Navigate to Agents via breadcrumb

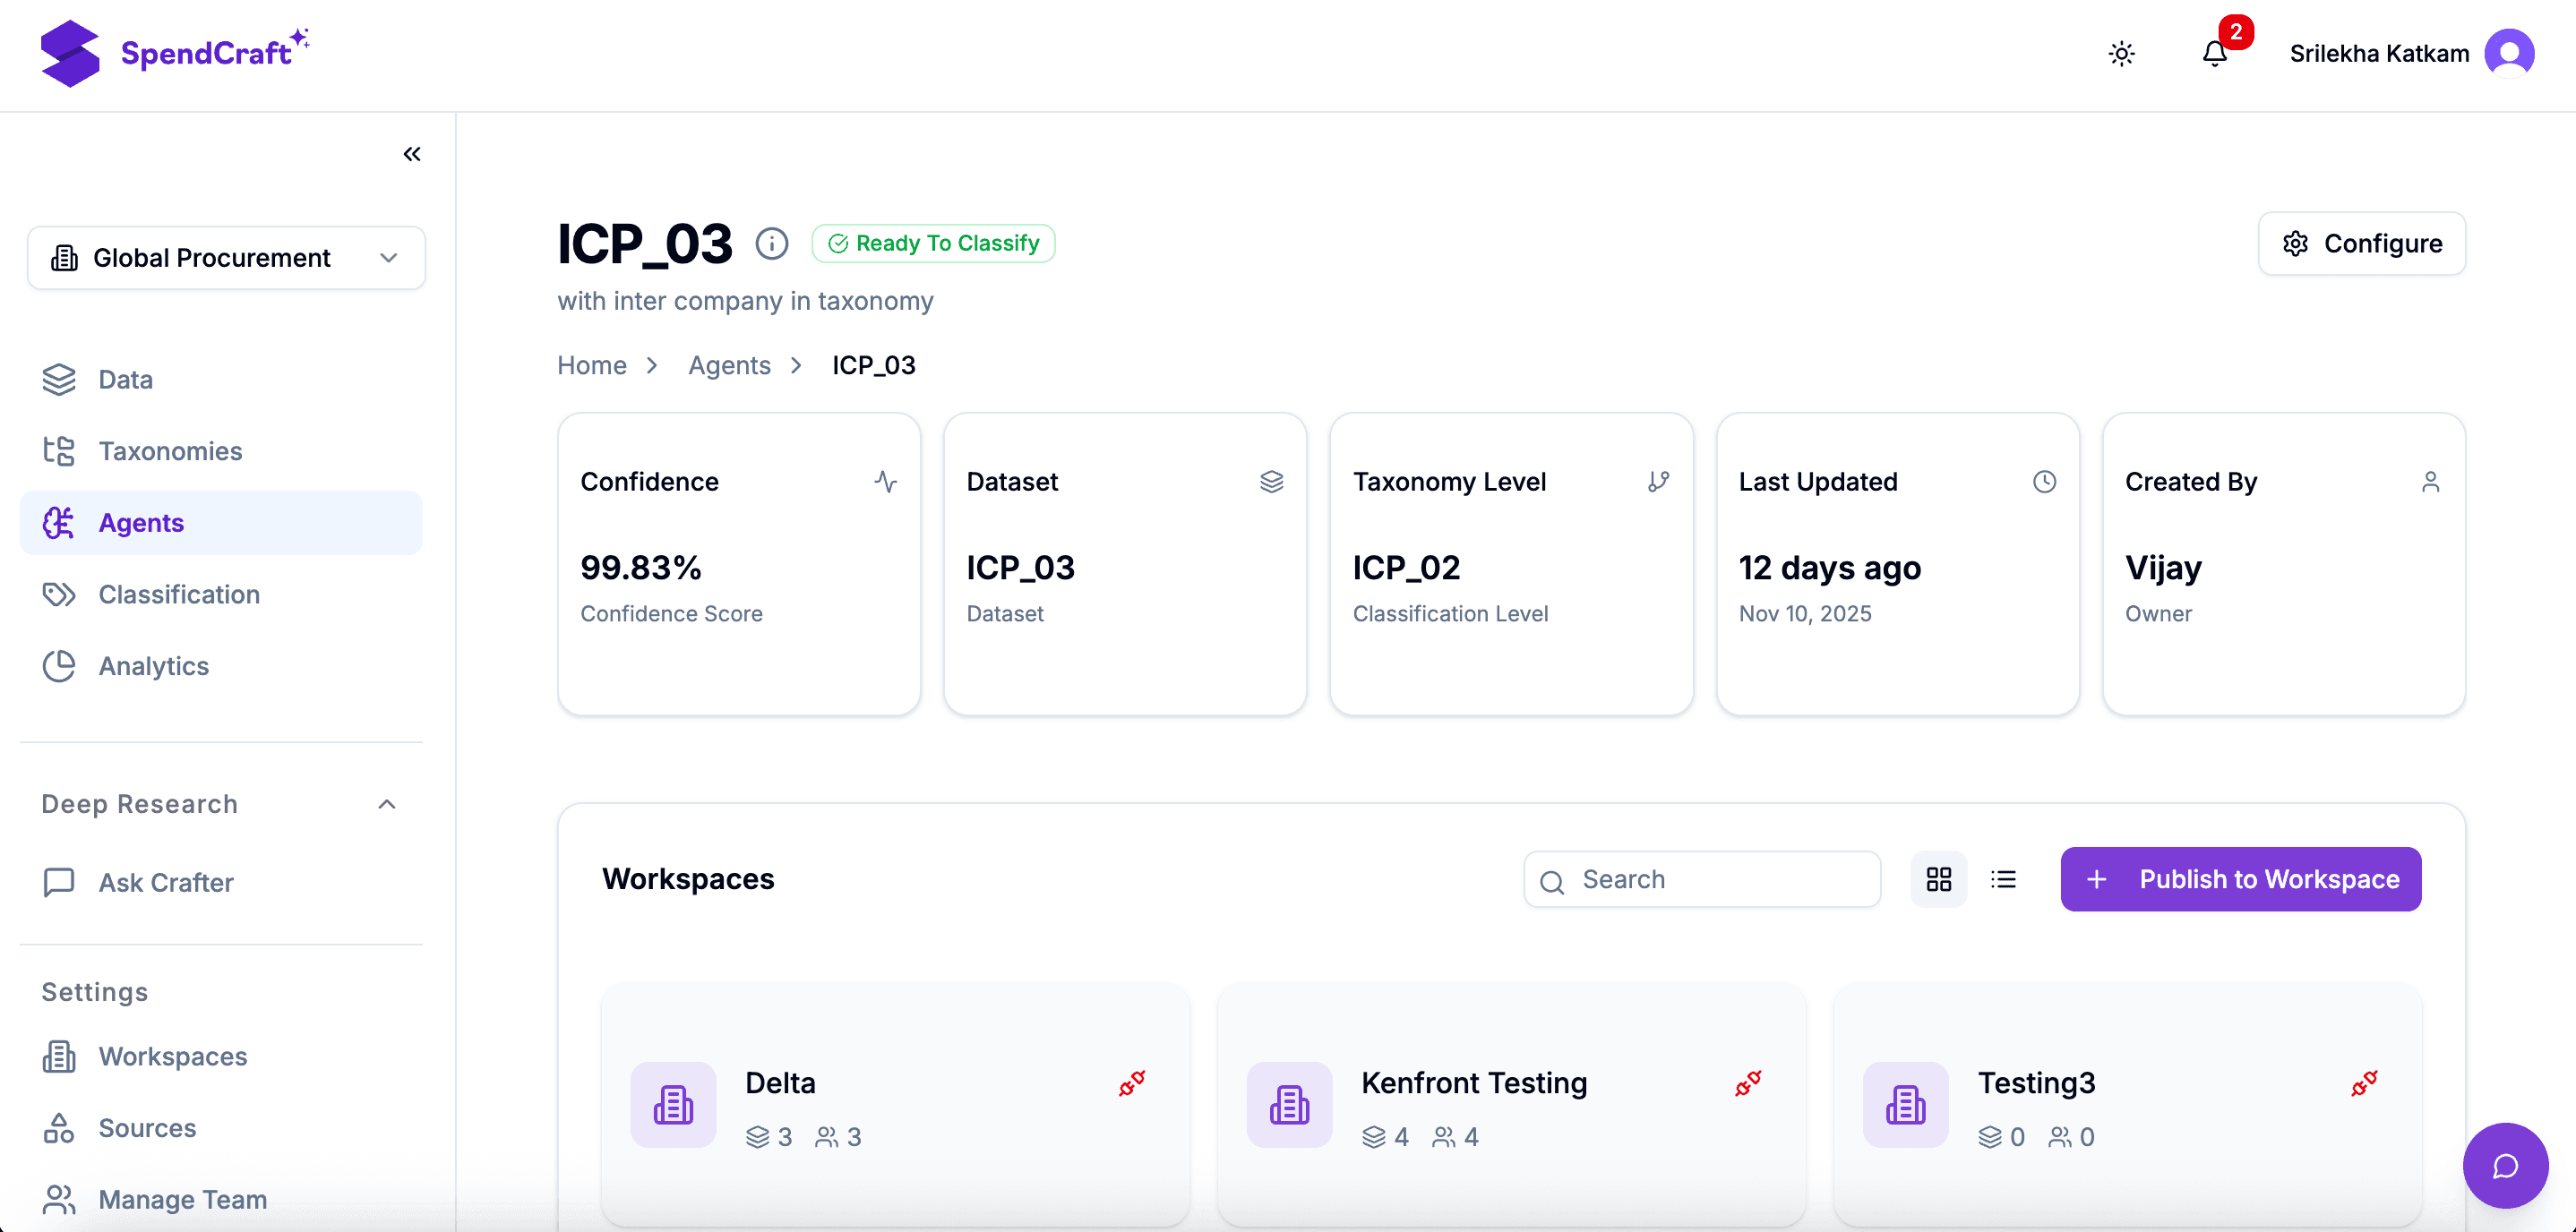coord(729,365)
